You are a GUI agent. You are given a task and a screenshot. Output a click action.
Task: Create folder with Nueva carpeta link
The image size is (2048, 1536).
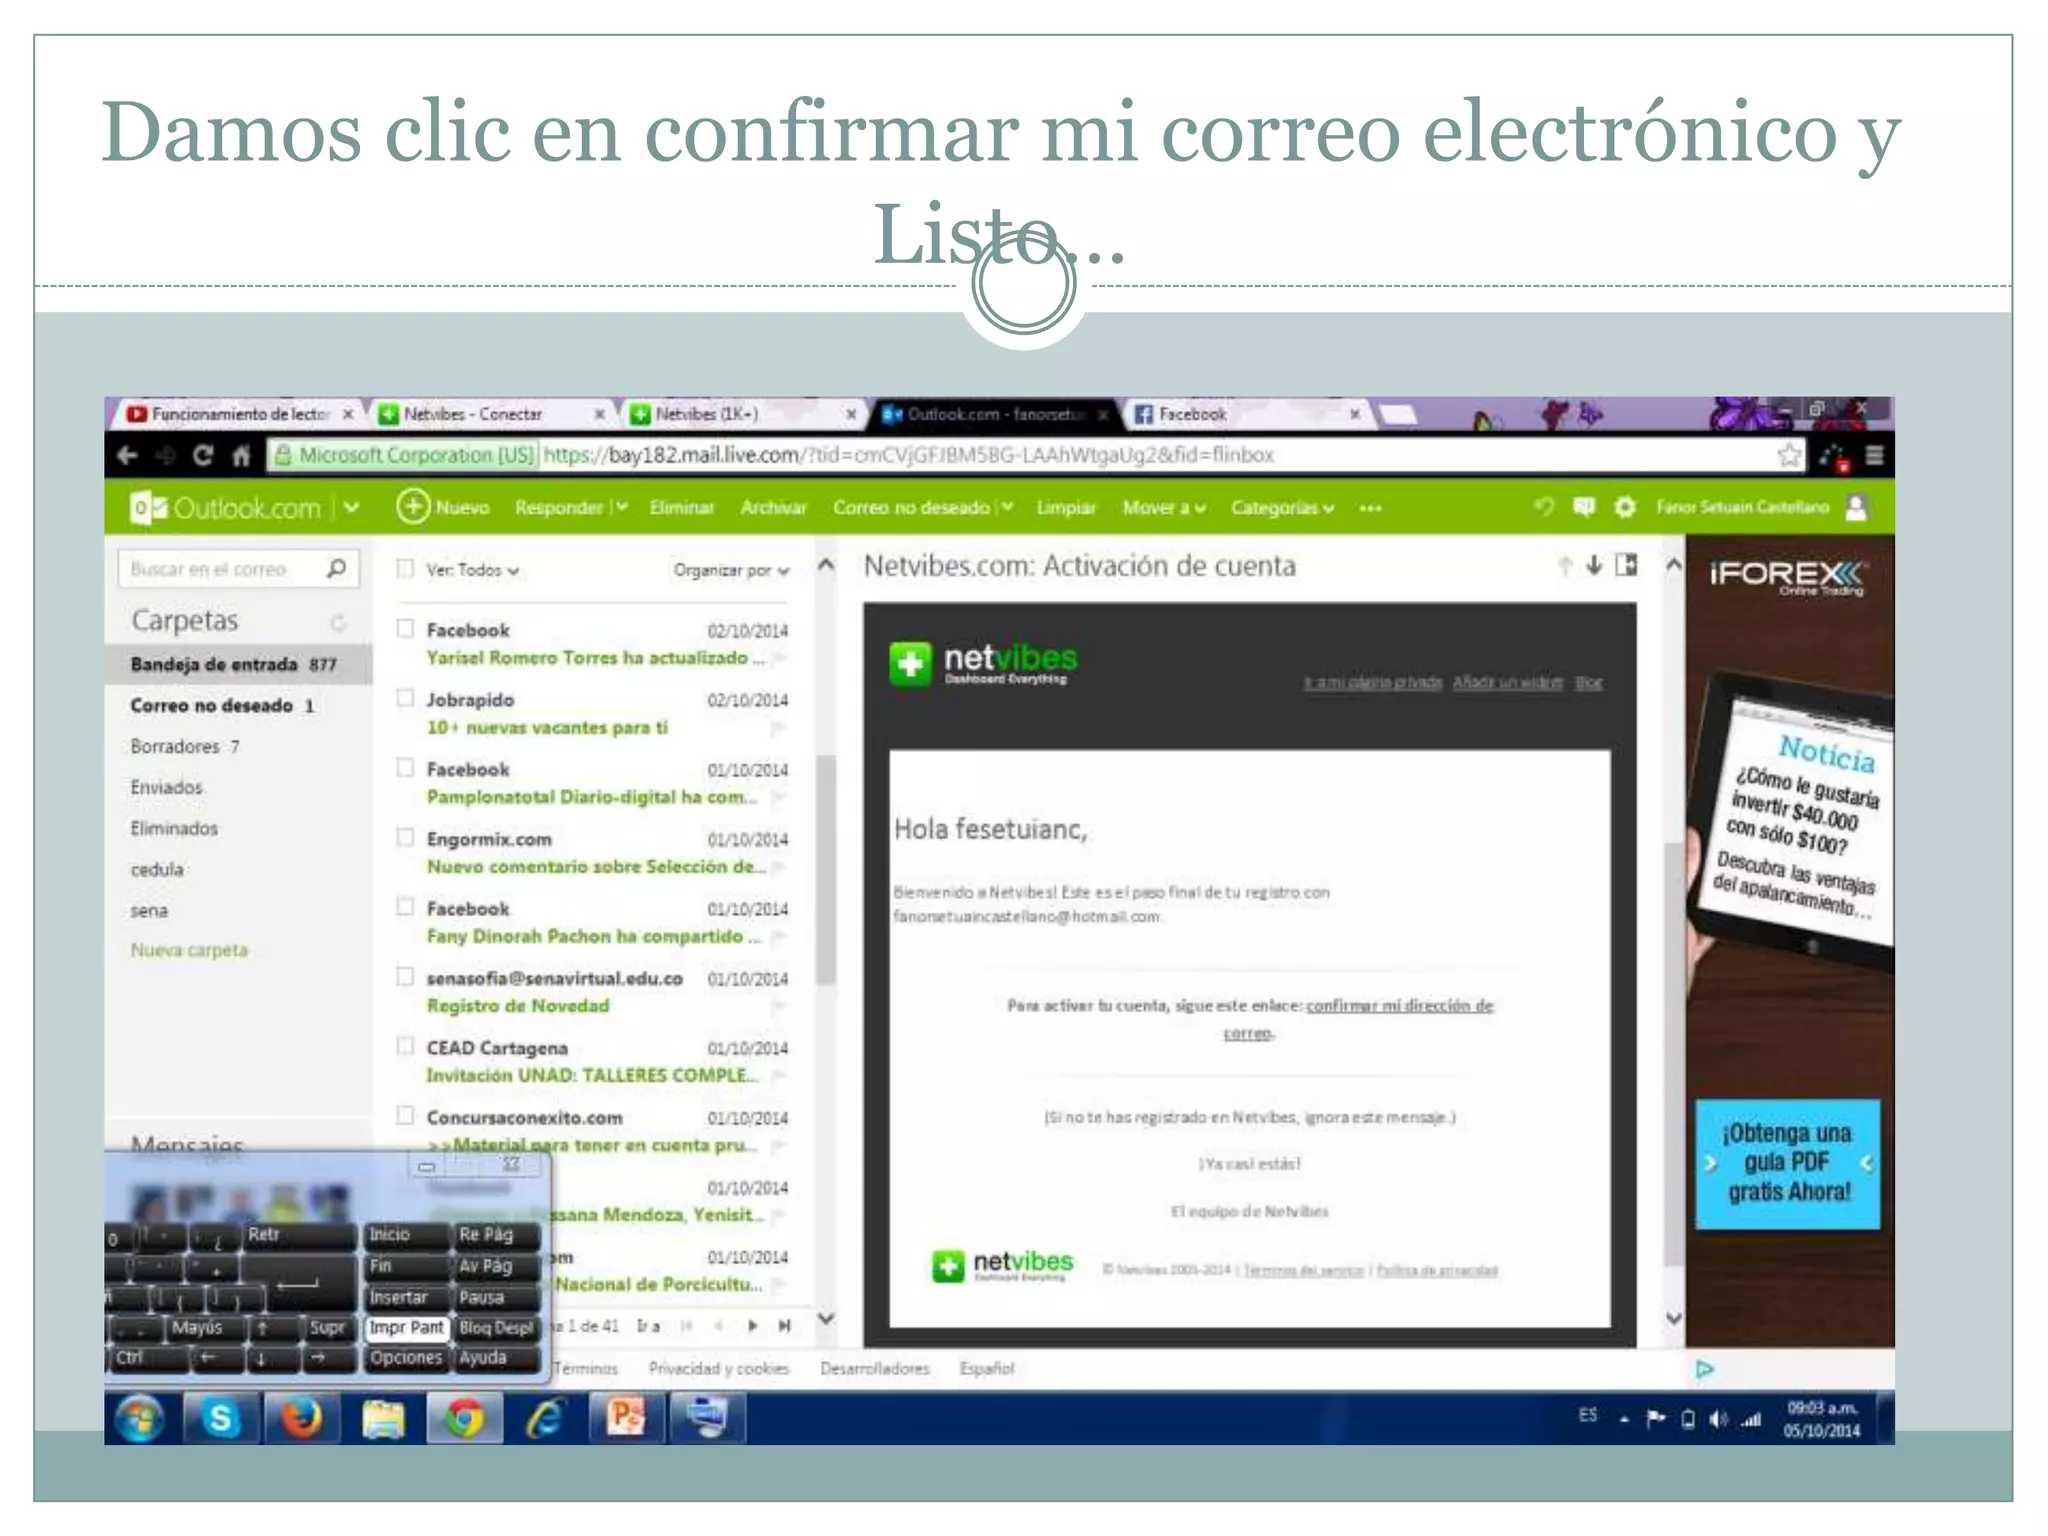click(x=189, y=950)
